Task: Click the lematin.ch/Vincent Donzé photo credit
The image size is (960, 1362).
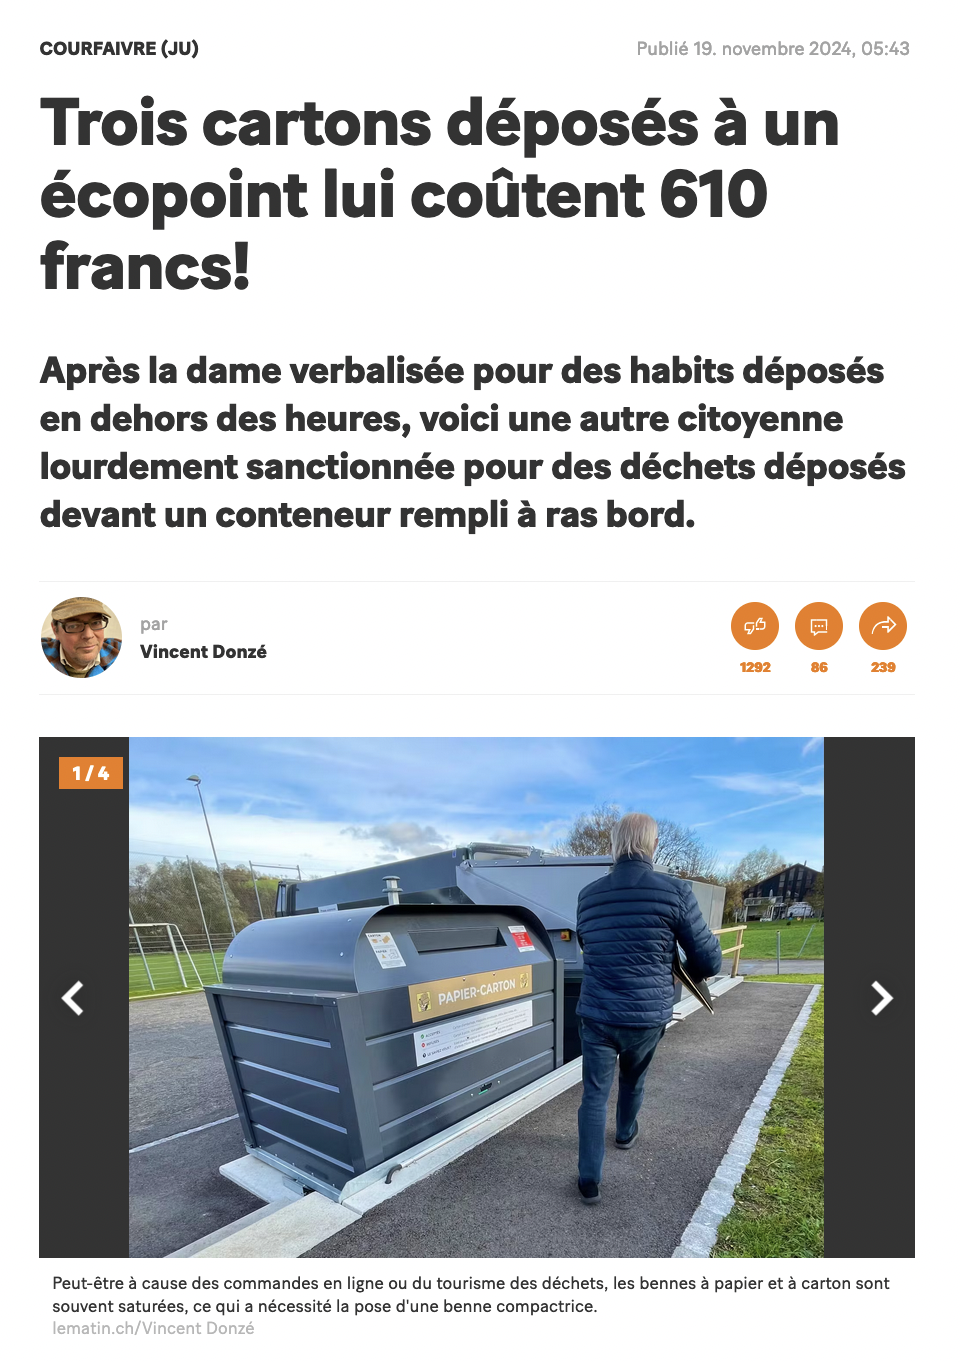Action: click(x=153, y=1328)
